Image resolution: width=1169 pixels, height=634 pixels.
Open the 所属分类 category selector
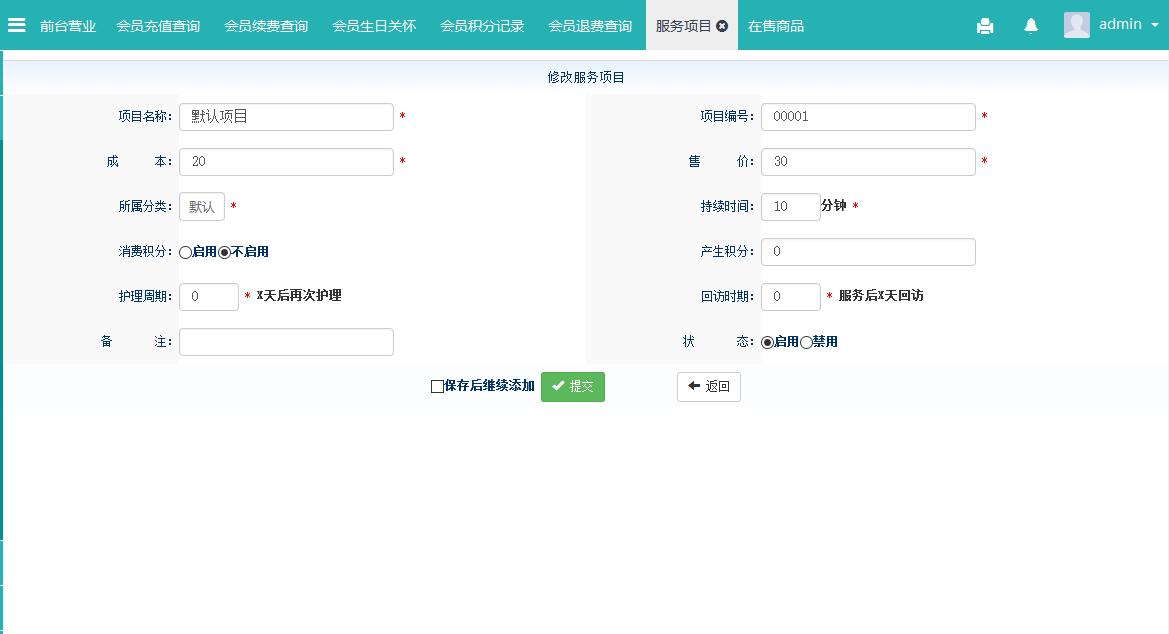pyautogui.click(x=202, y=207)
